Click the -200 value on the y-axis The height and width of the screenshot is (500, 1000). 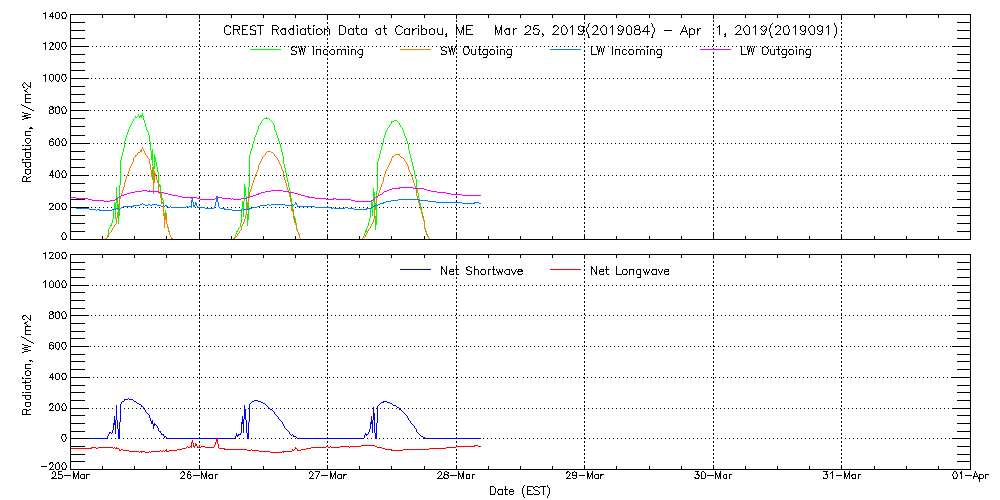pyautogui.click(x=54, y=466)
